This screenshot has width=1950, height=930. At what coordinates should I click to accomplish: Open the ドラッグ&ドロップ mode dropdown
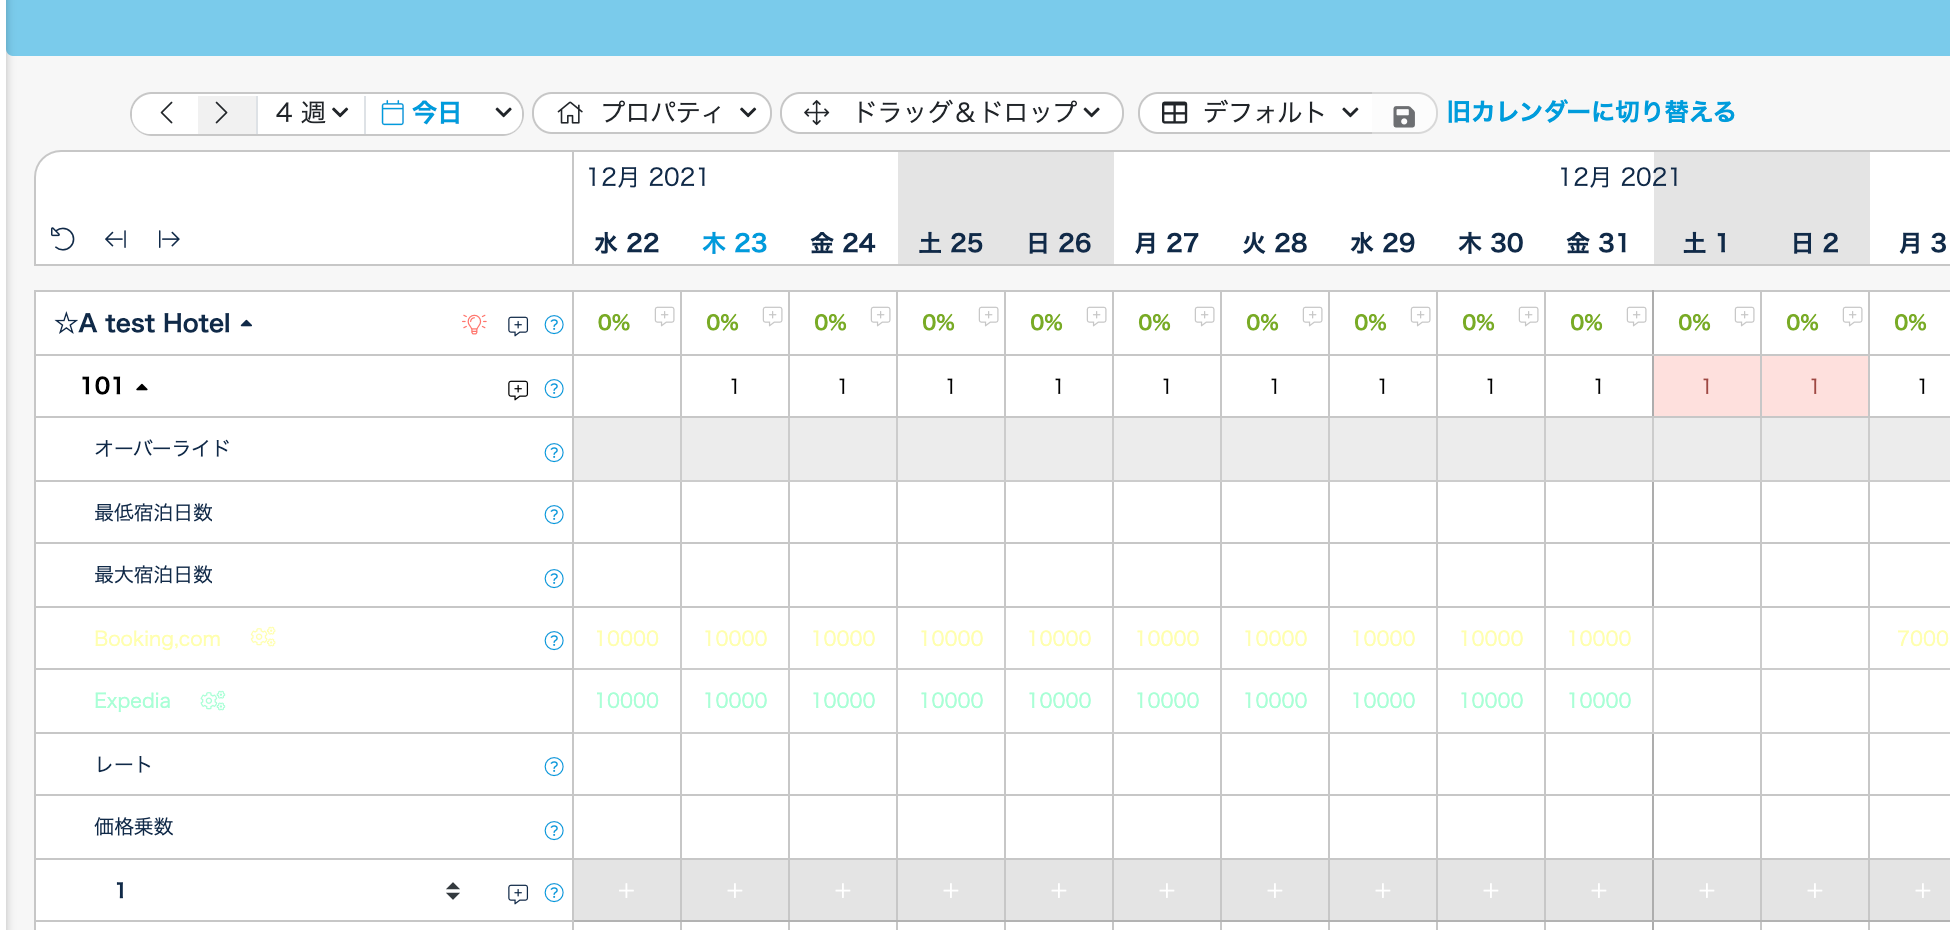[x=951, y=113]
